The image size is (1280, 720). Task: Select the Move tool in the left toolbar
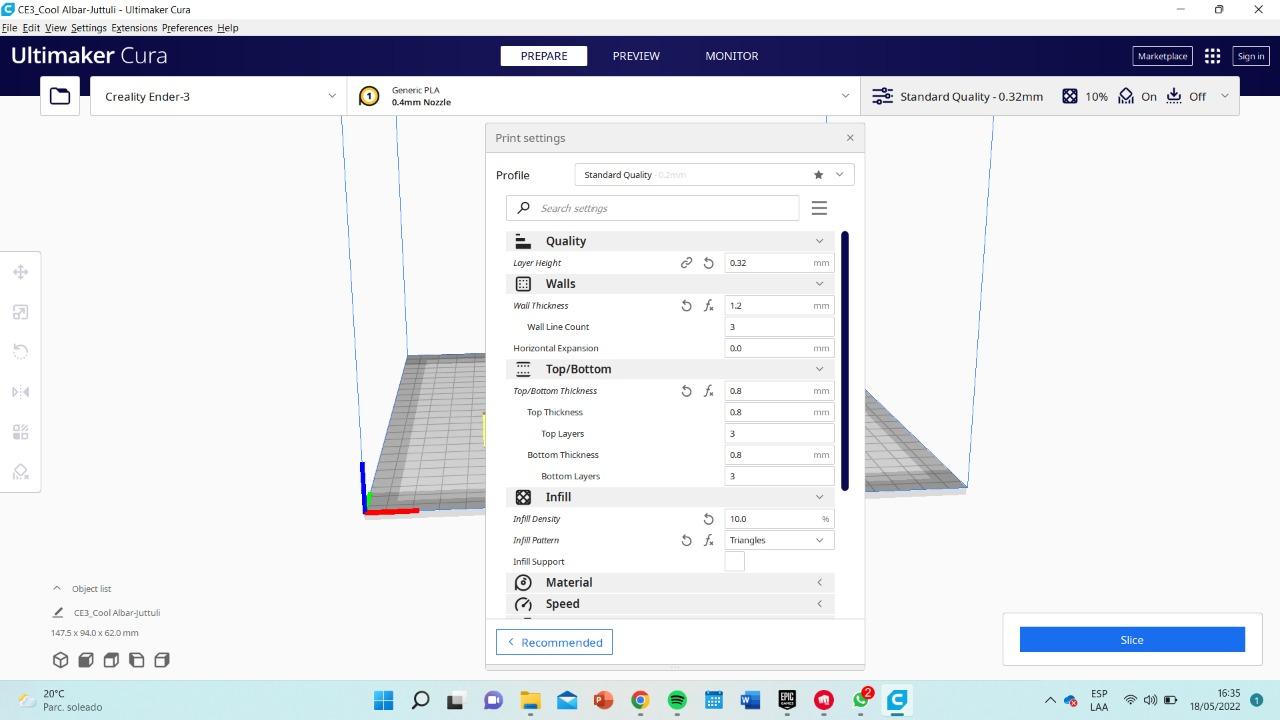[x=20, y=272]
